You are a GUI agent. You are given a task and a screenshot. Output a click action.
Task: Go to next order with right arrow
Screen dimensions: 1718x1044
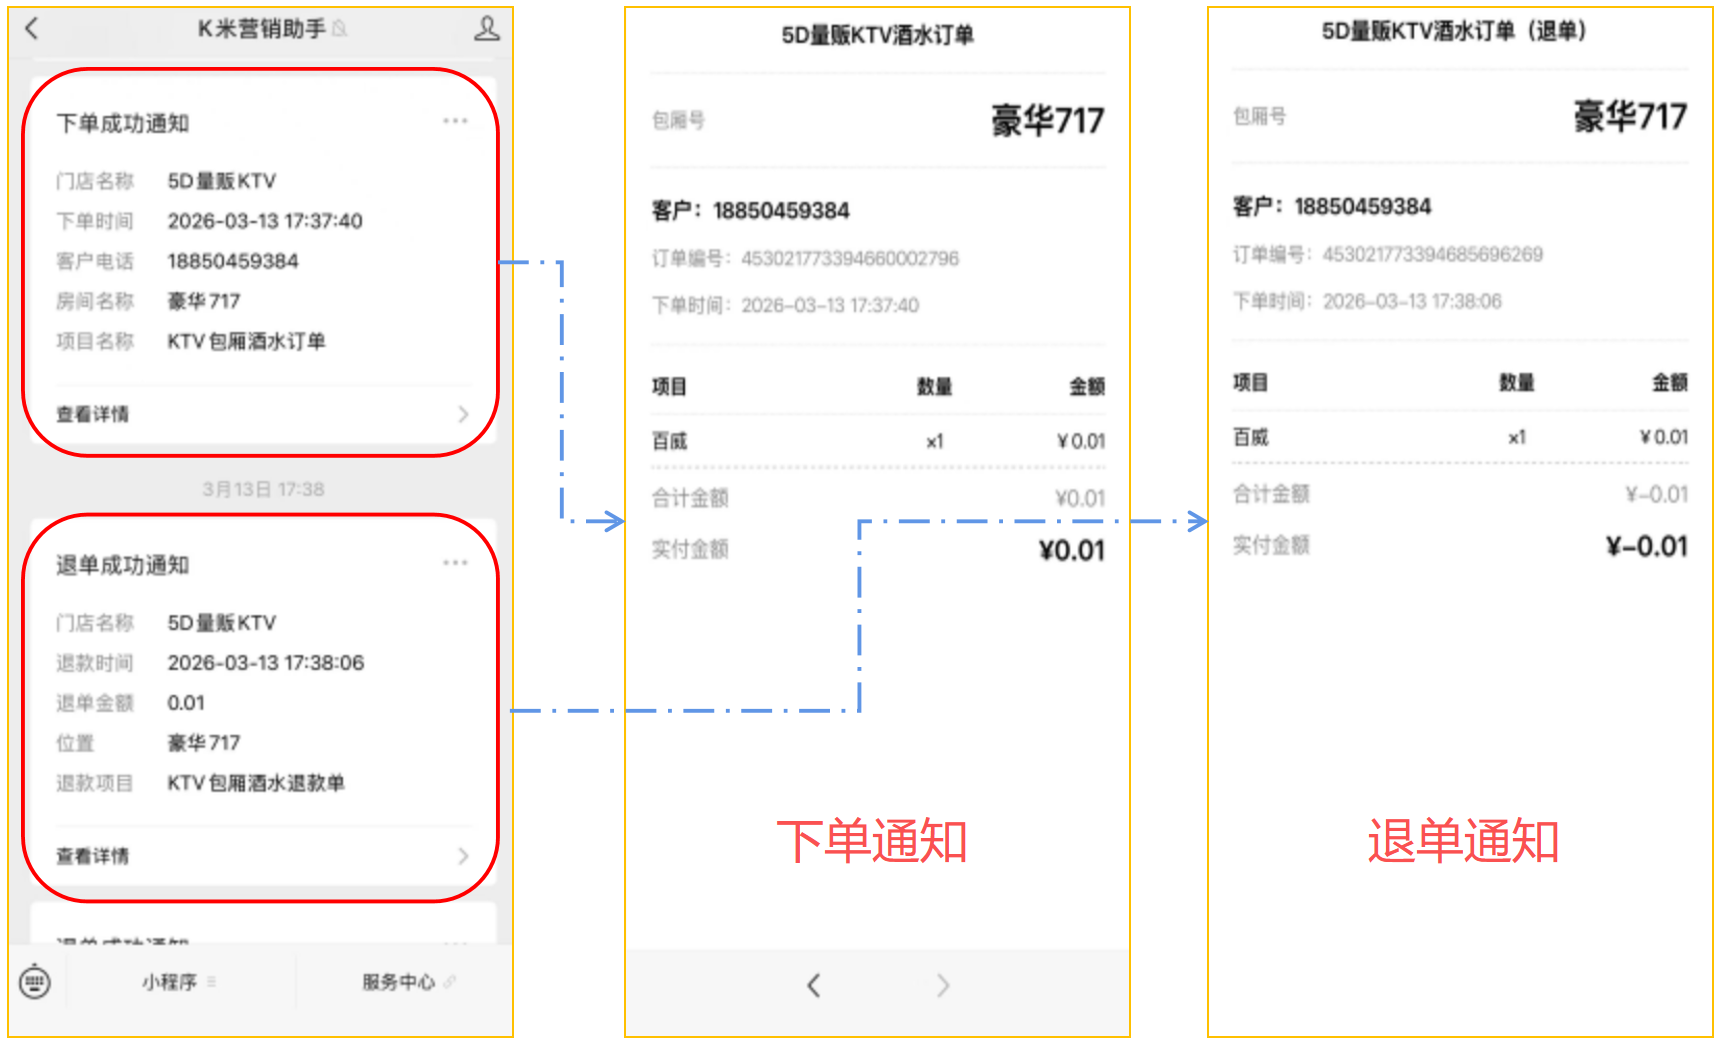click(x=943, y=985)
